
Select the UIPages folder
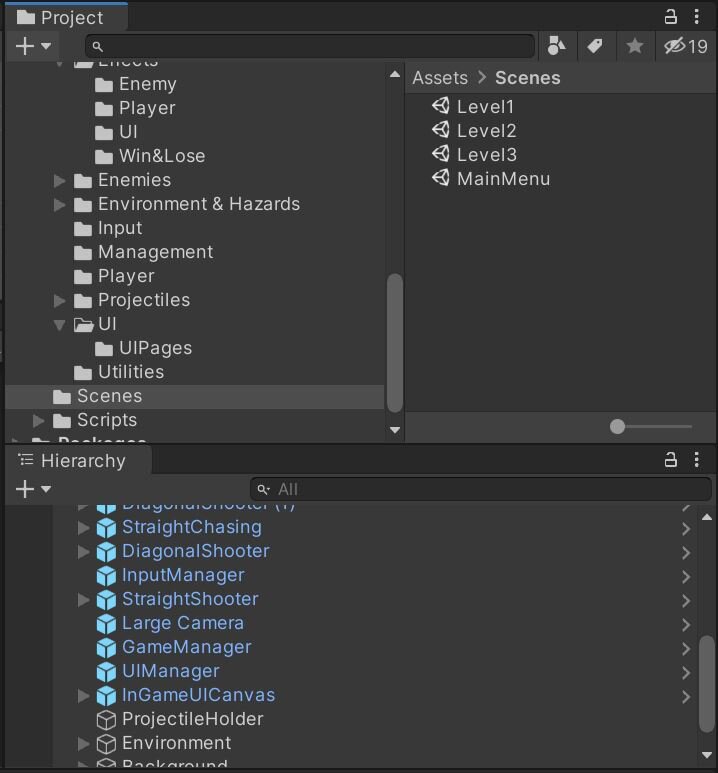143,349
